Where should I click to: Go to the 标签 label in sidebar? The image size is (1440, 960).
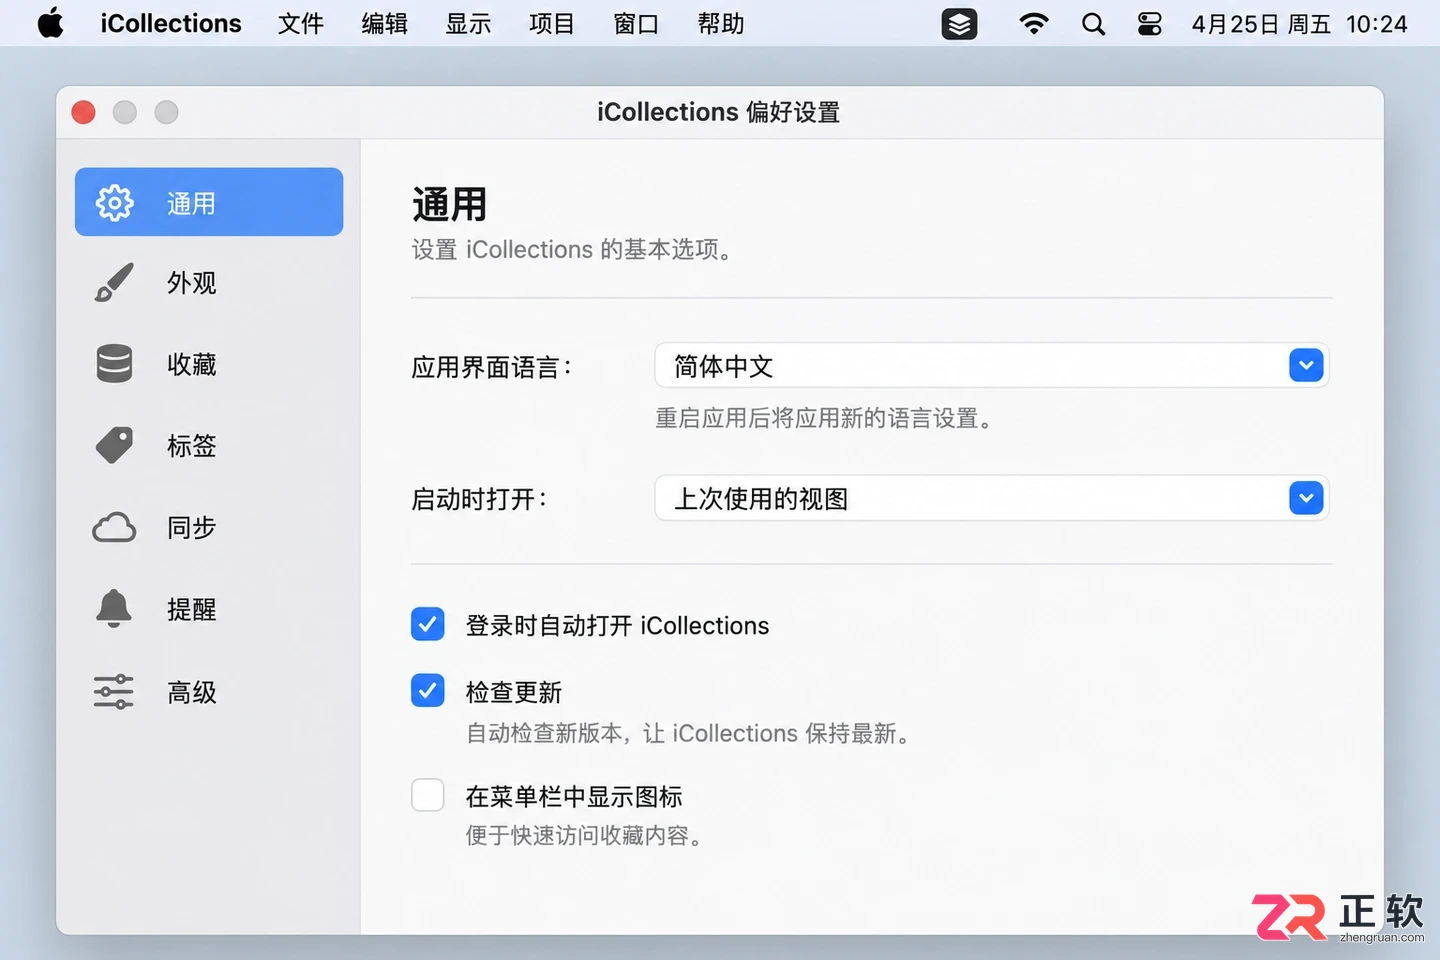tap(192, 446)
